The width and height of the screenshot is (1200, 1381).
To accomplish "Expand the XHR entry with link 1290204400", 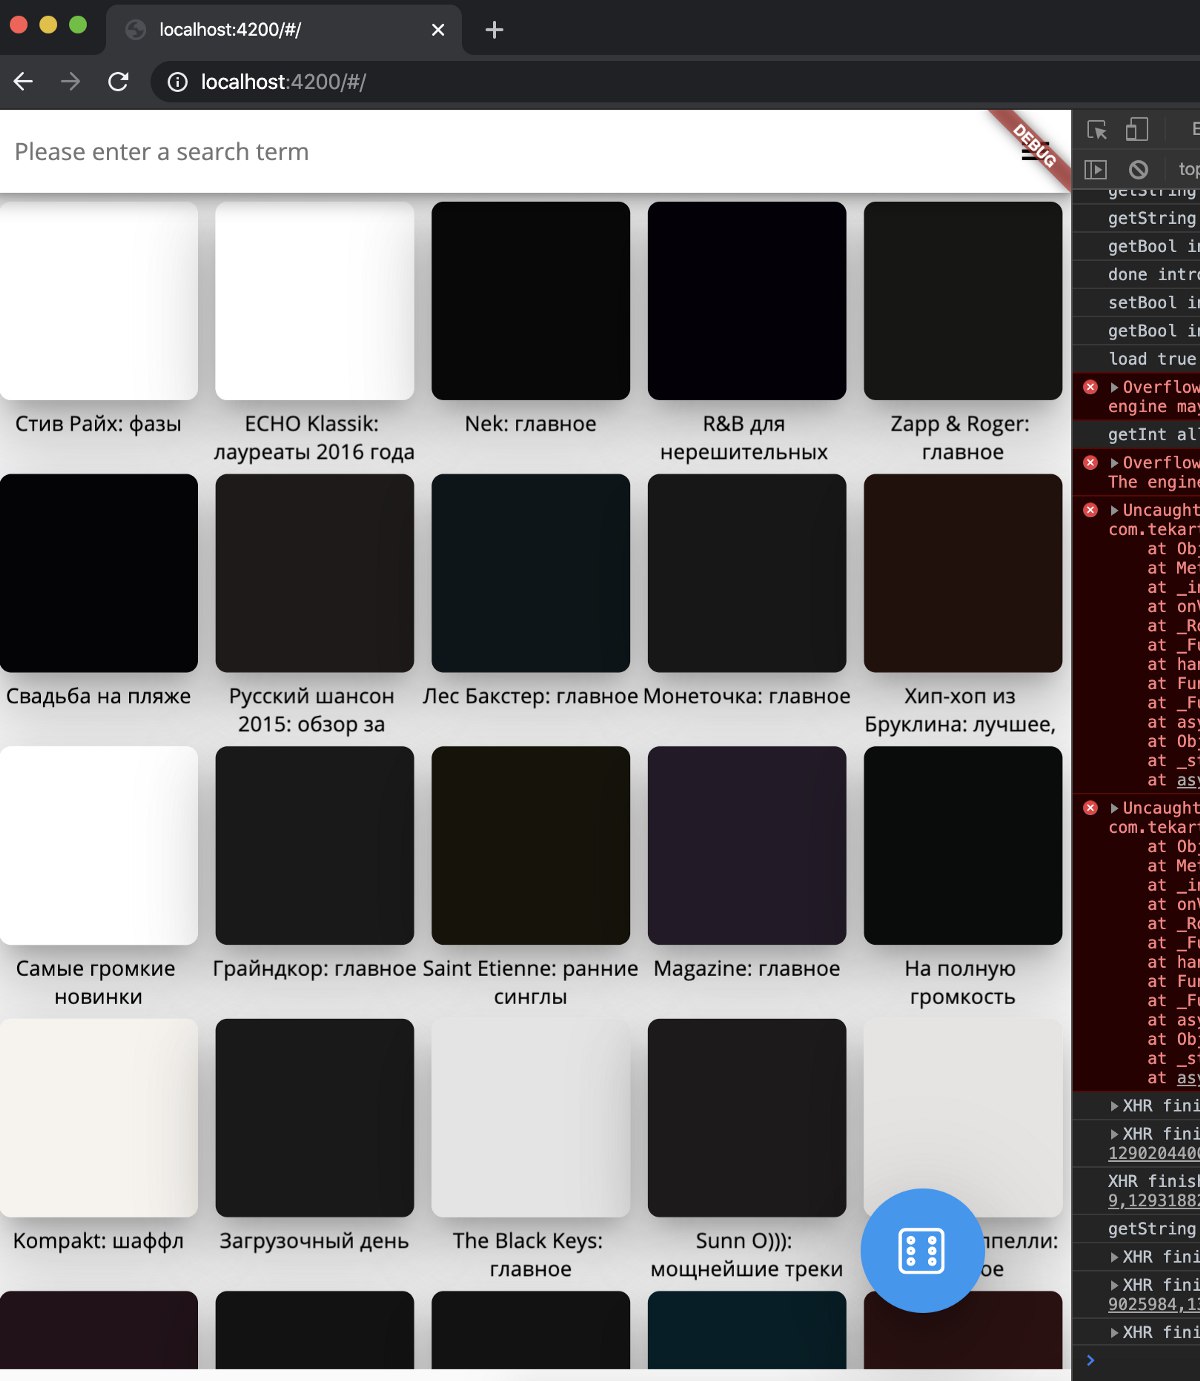I will point(1114,1134).
